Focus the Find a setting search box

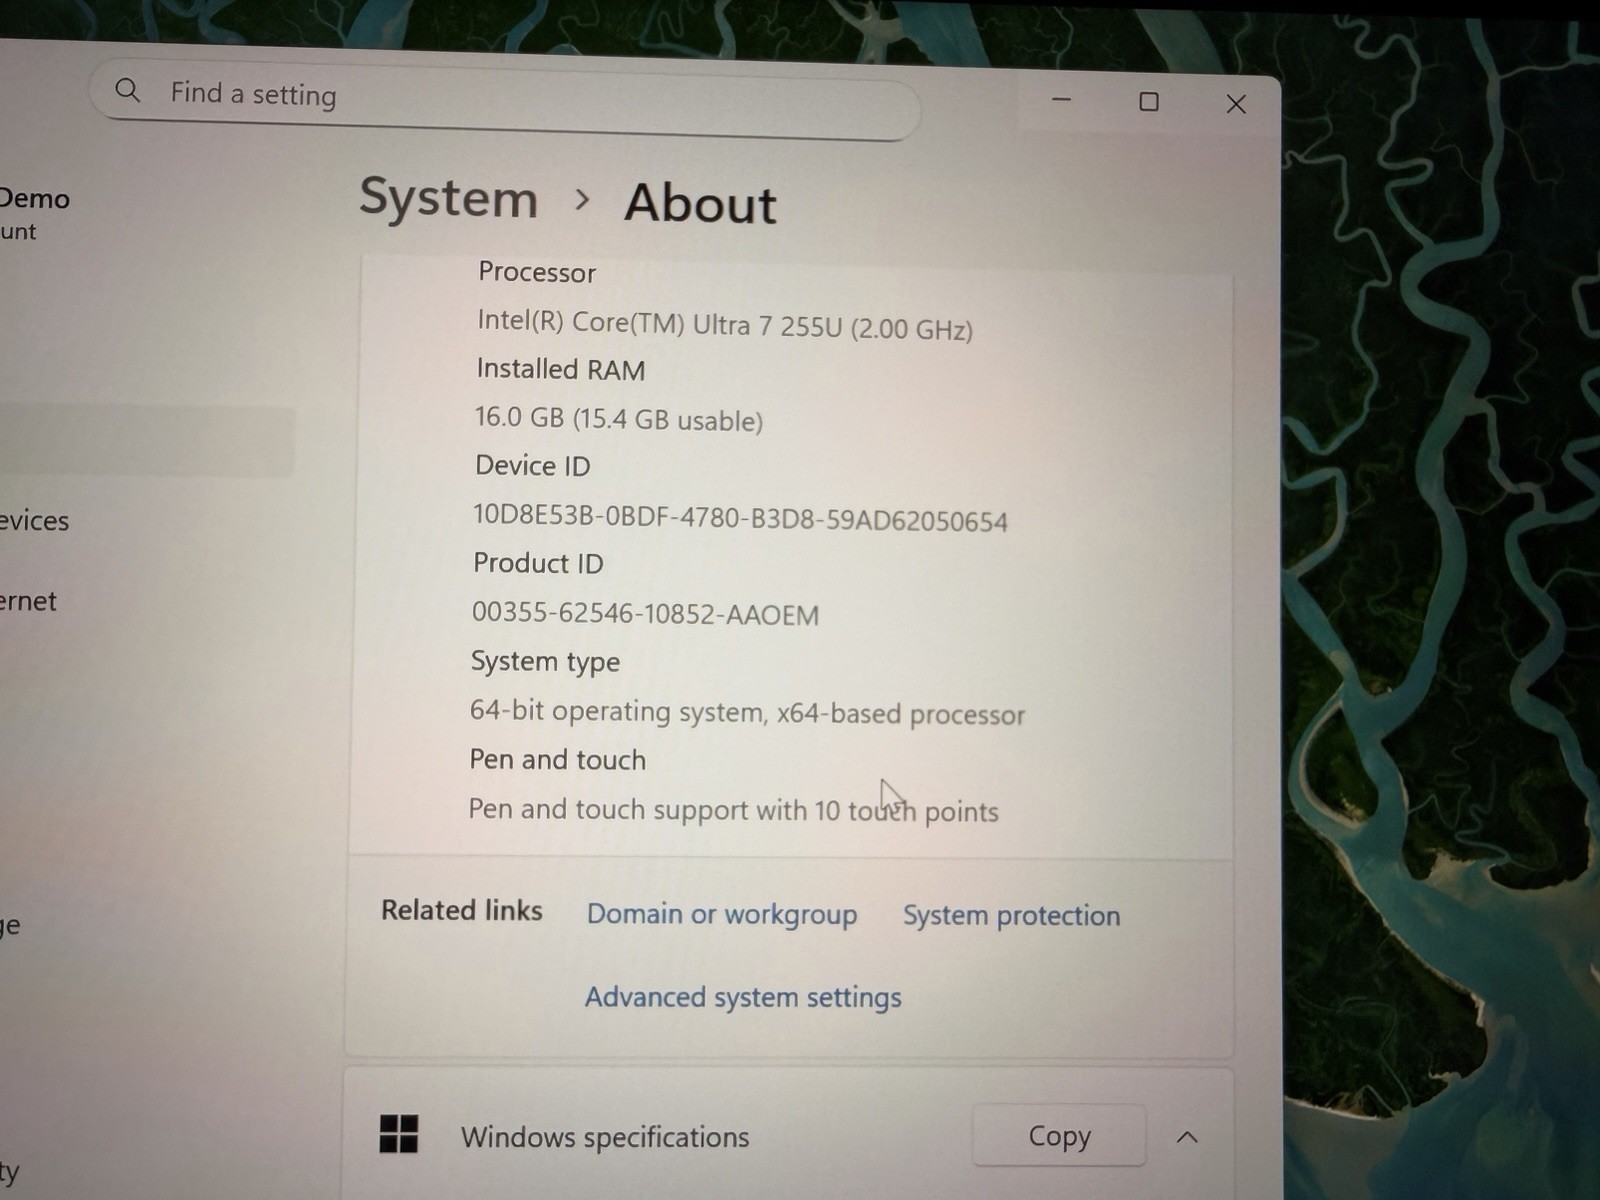(504, 99)
